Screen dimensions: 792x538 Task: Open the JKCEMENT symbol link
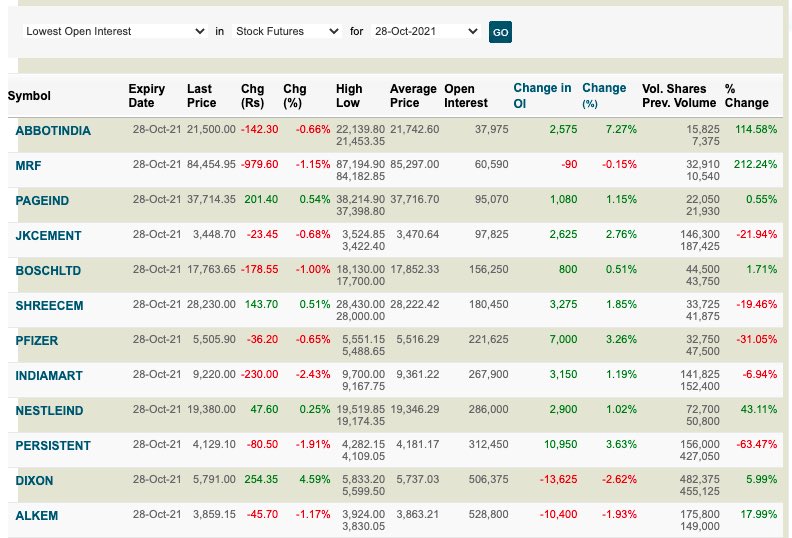coord(48,236)
